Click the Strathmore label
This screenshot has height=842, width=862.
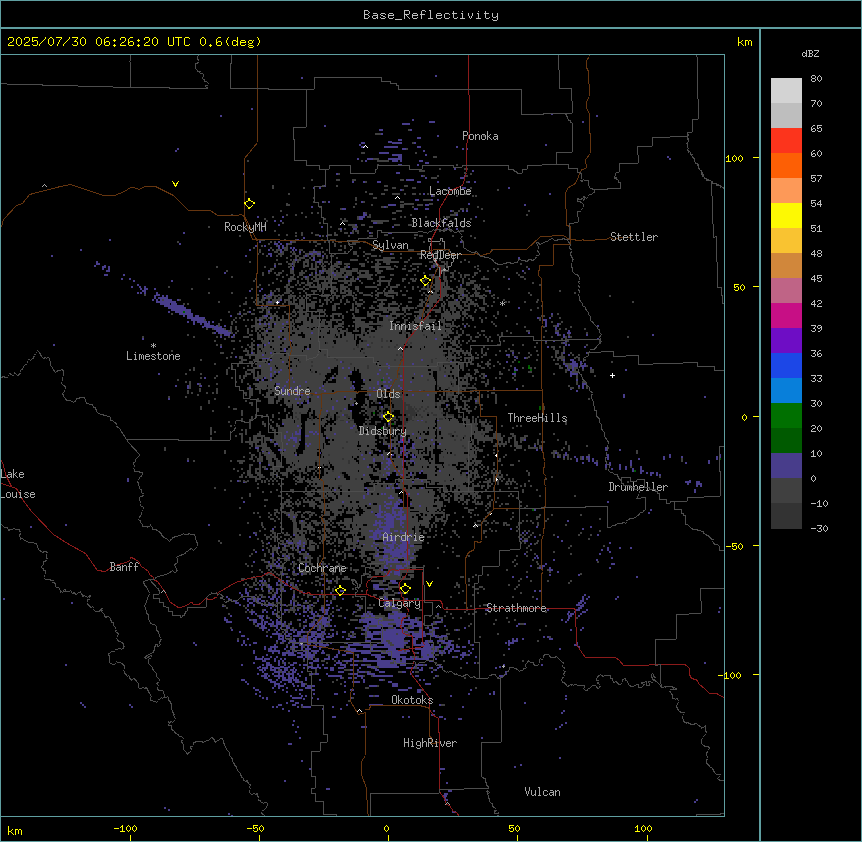click(516, 608)
